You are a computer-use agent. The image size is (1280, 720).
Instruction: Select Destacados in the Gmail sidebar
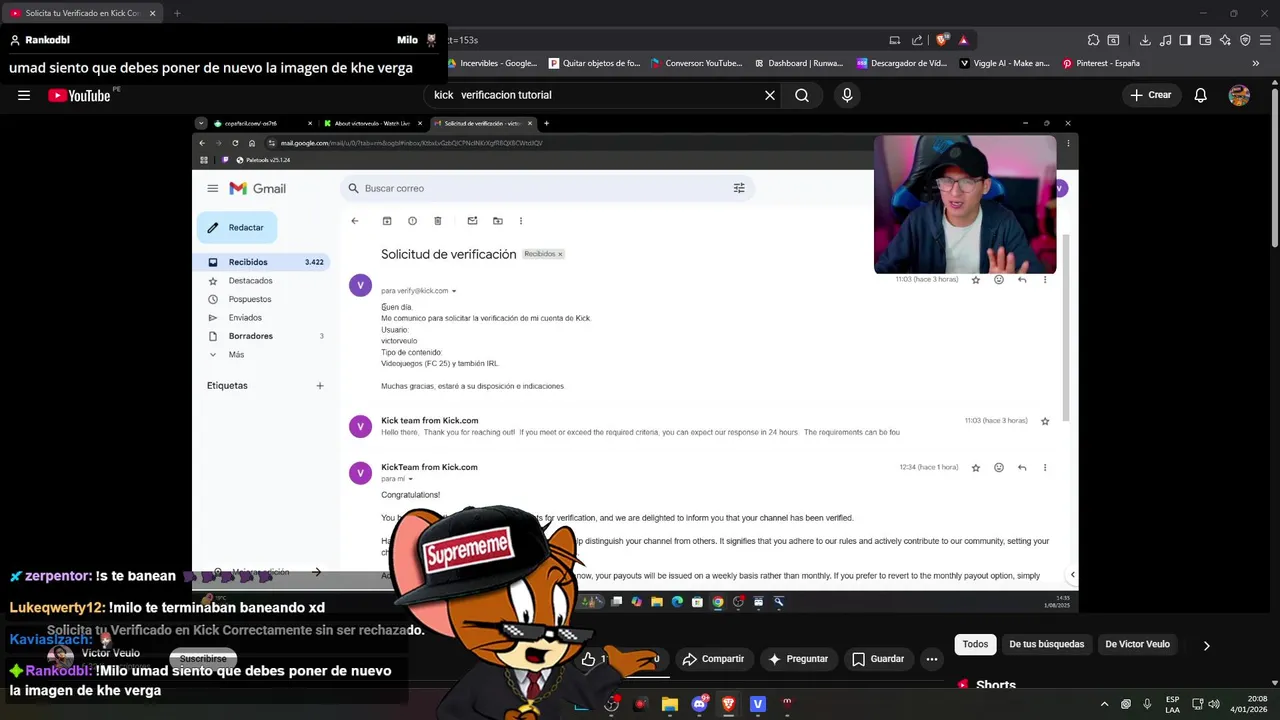(x=262, y=281)
